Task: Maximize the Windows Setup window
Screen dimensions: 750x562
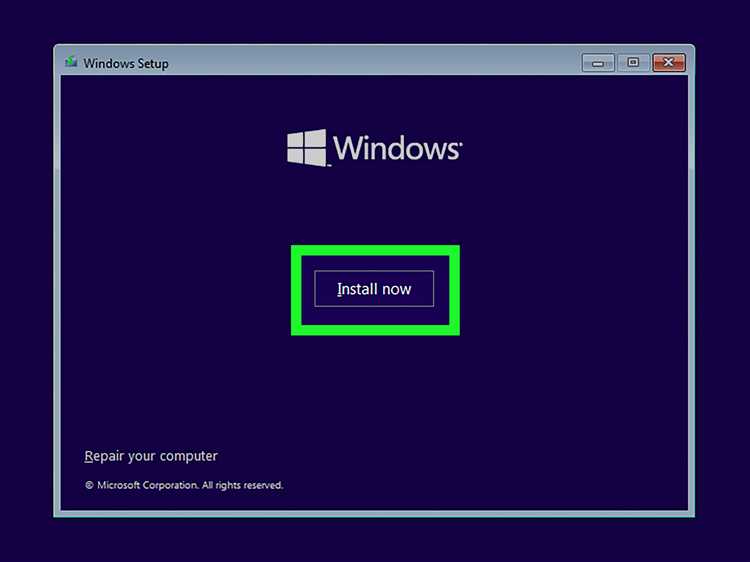Action: pos(633,63)
